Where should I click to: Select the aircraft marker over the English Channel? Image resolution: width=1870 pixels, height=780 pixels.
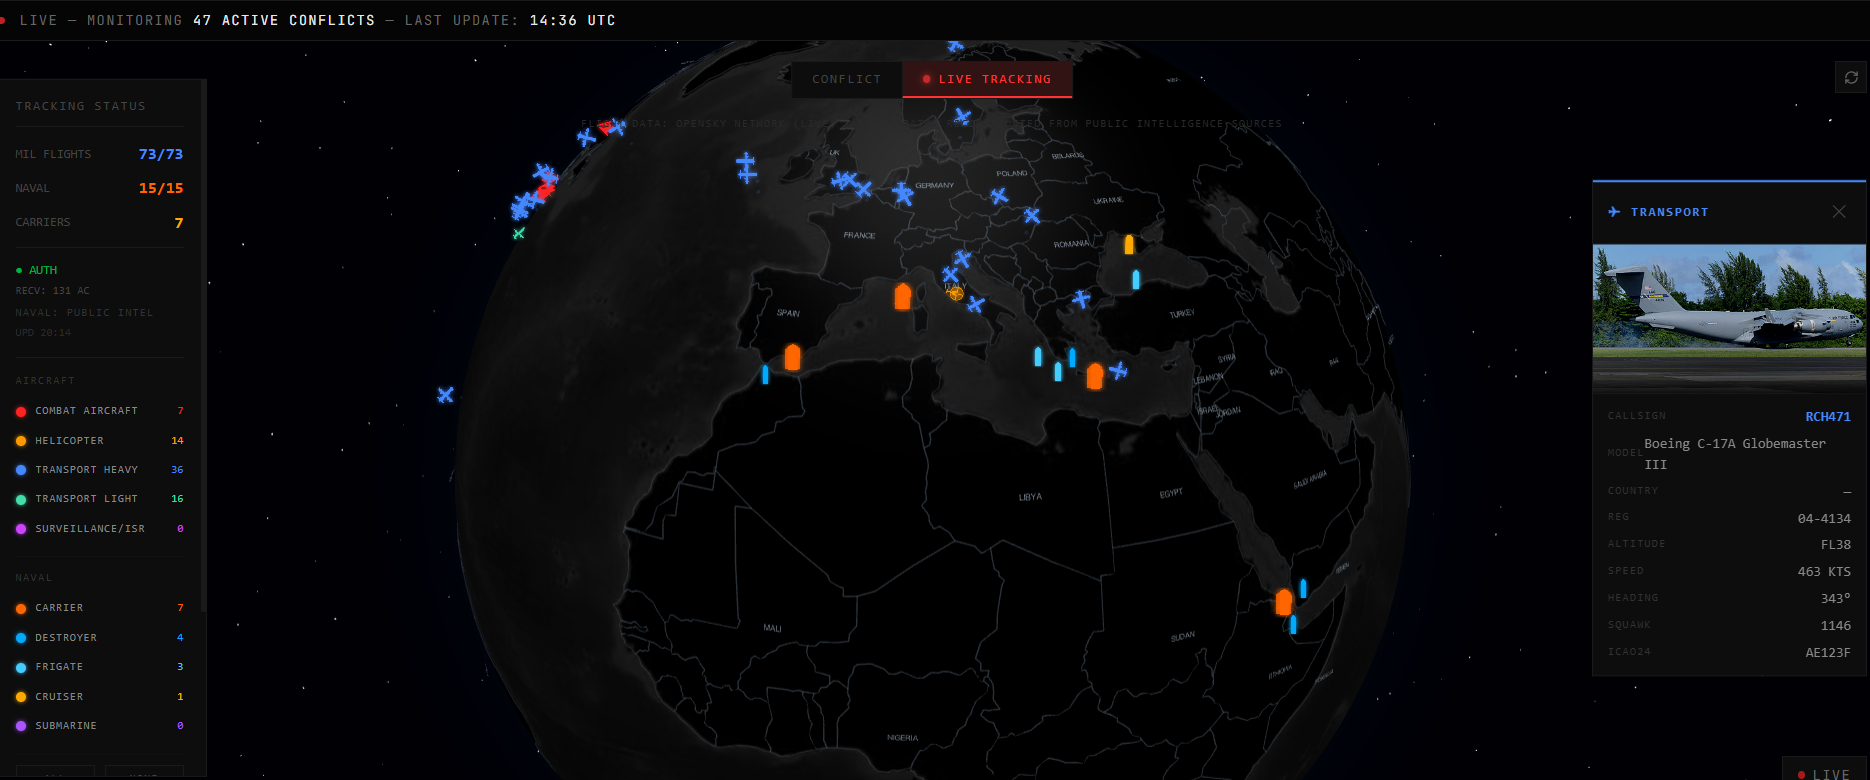(x=863, y=188)
